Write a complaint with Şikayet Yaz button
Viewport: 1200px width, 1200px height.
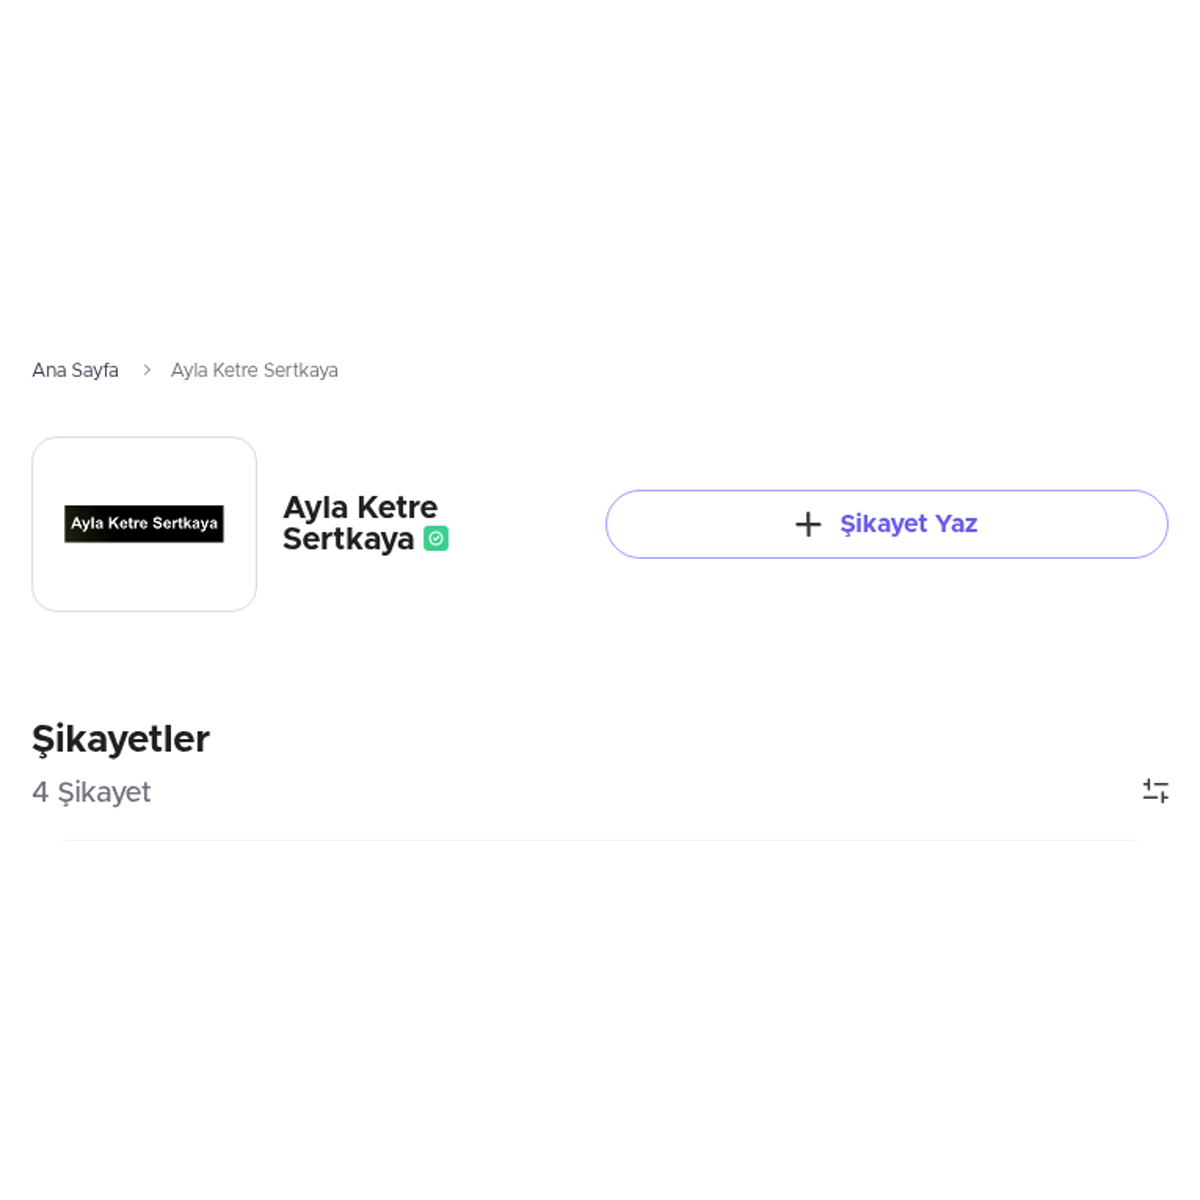(x=887, y=524)
